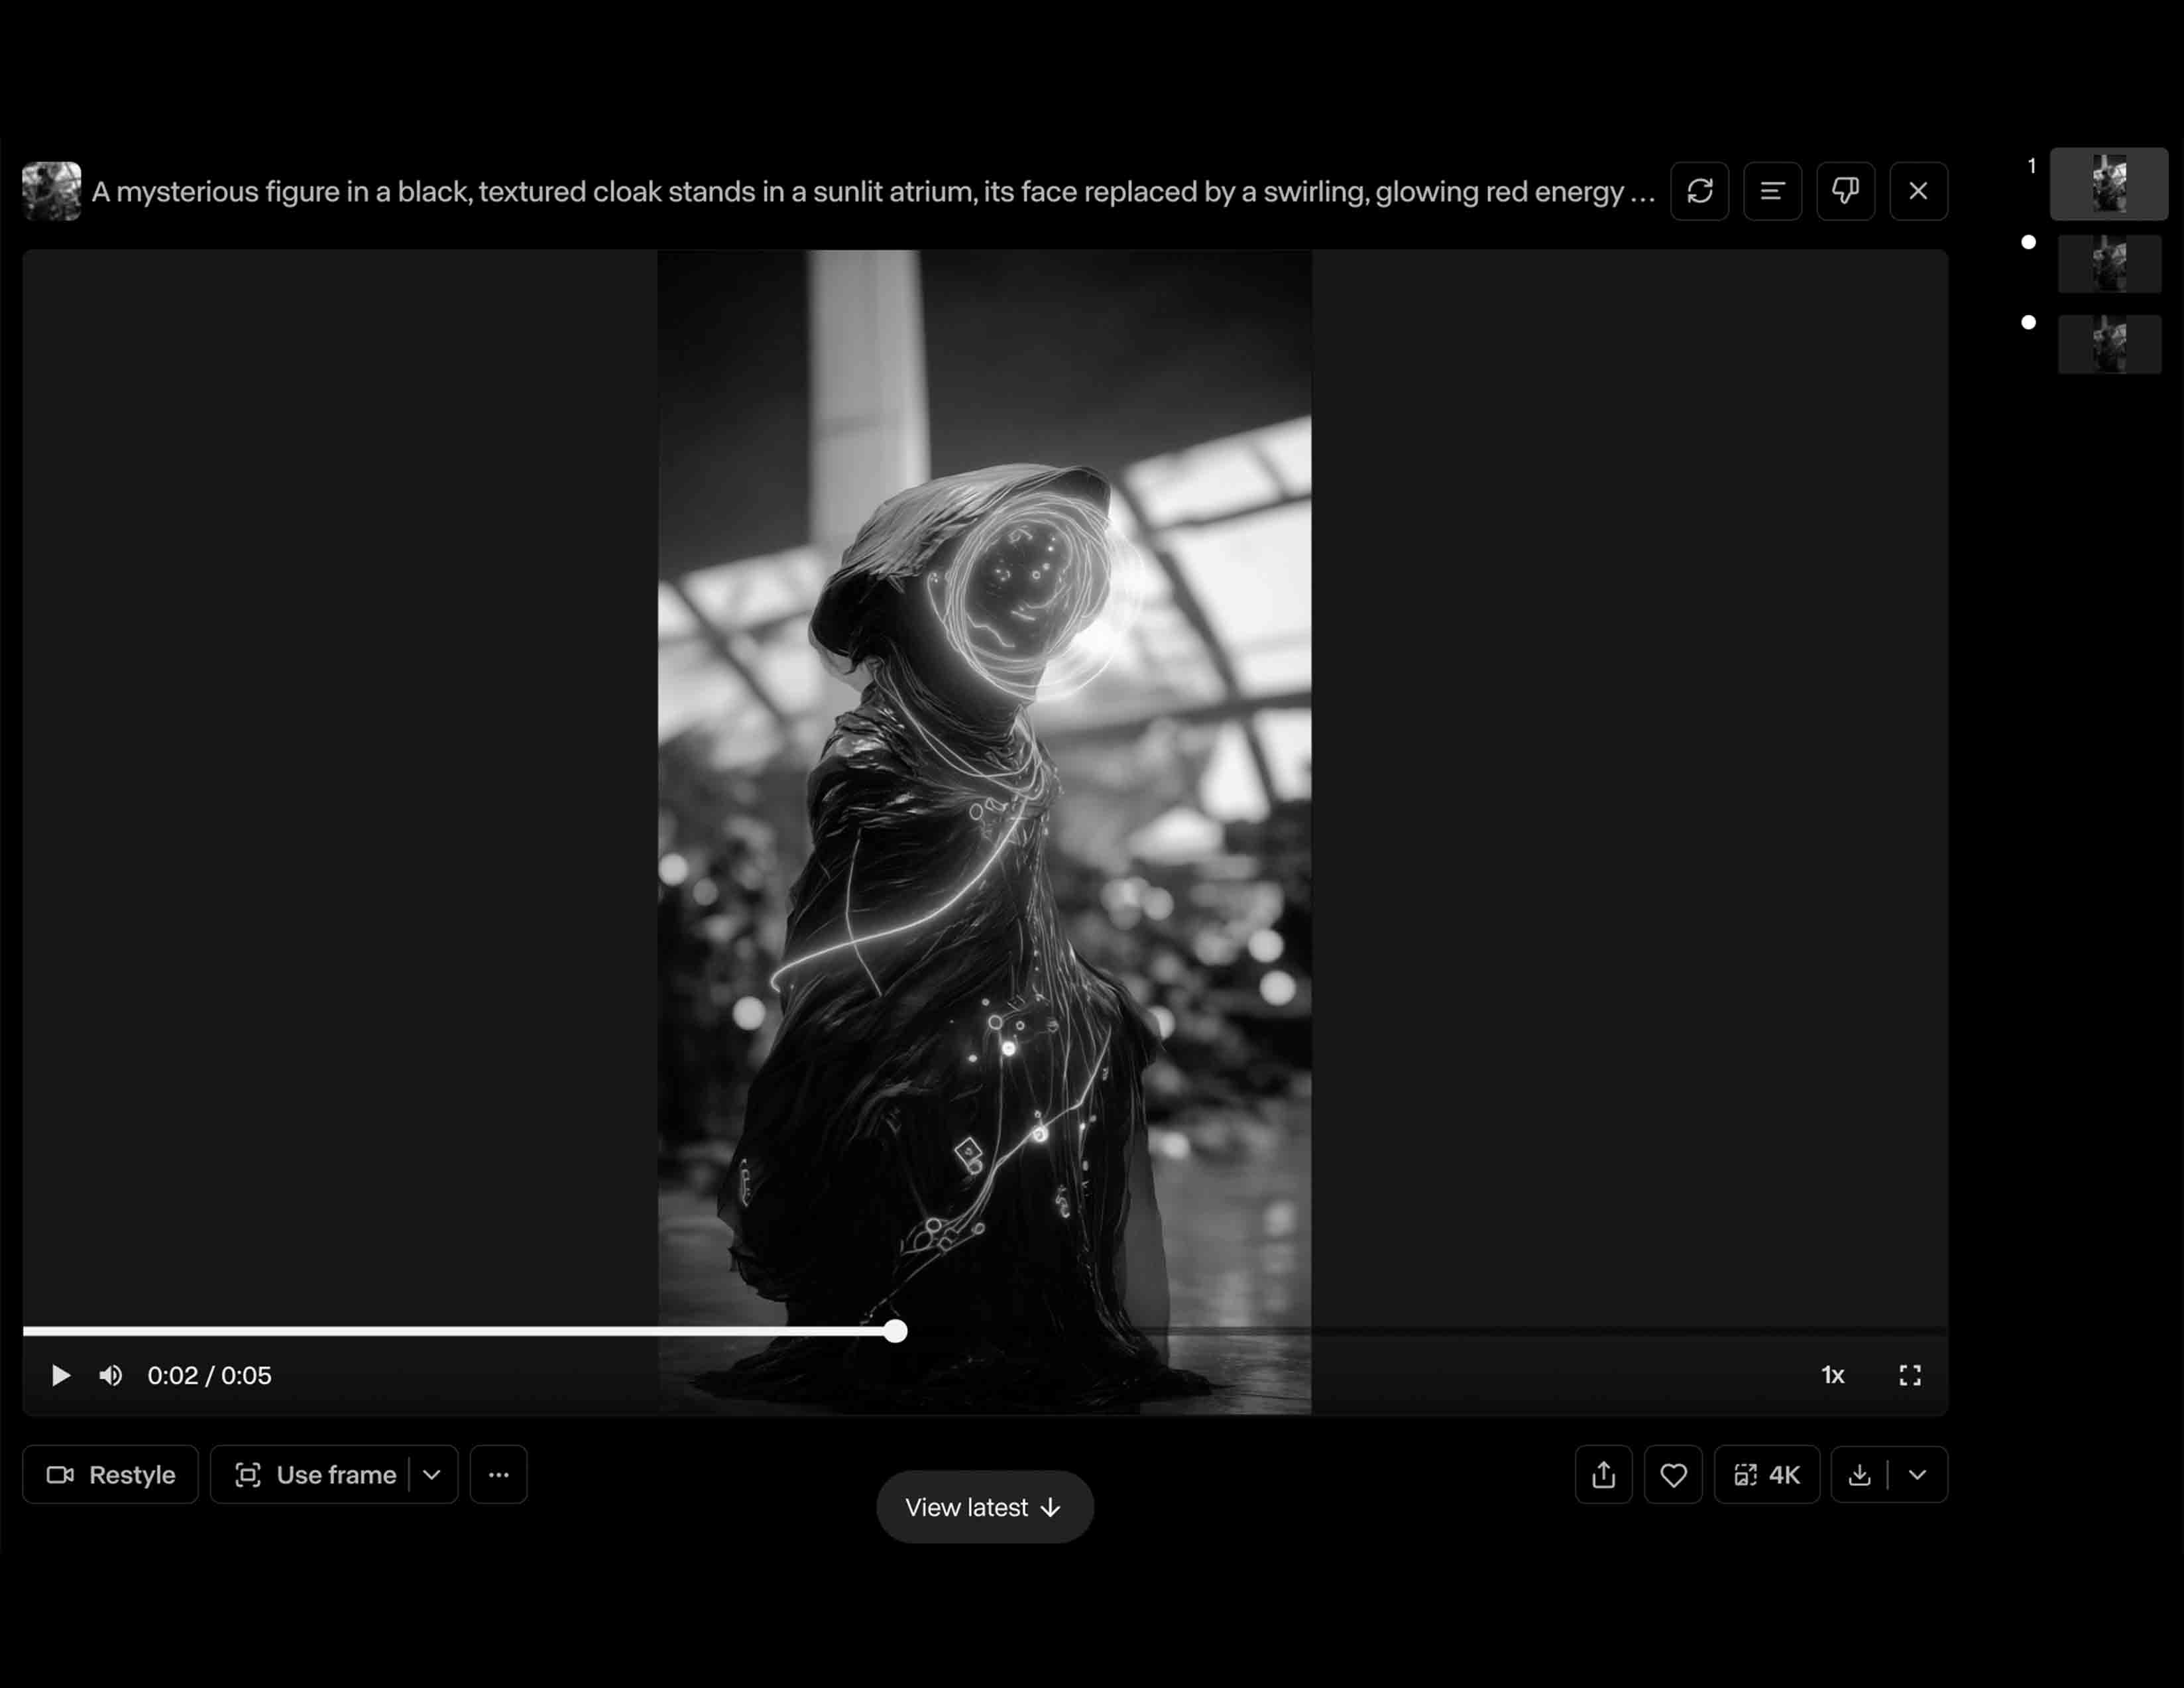Click the View latest button

pyautogui.click(x=984, y=1506)
